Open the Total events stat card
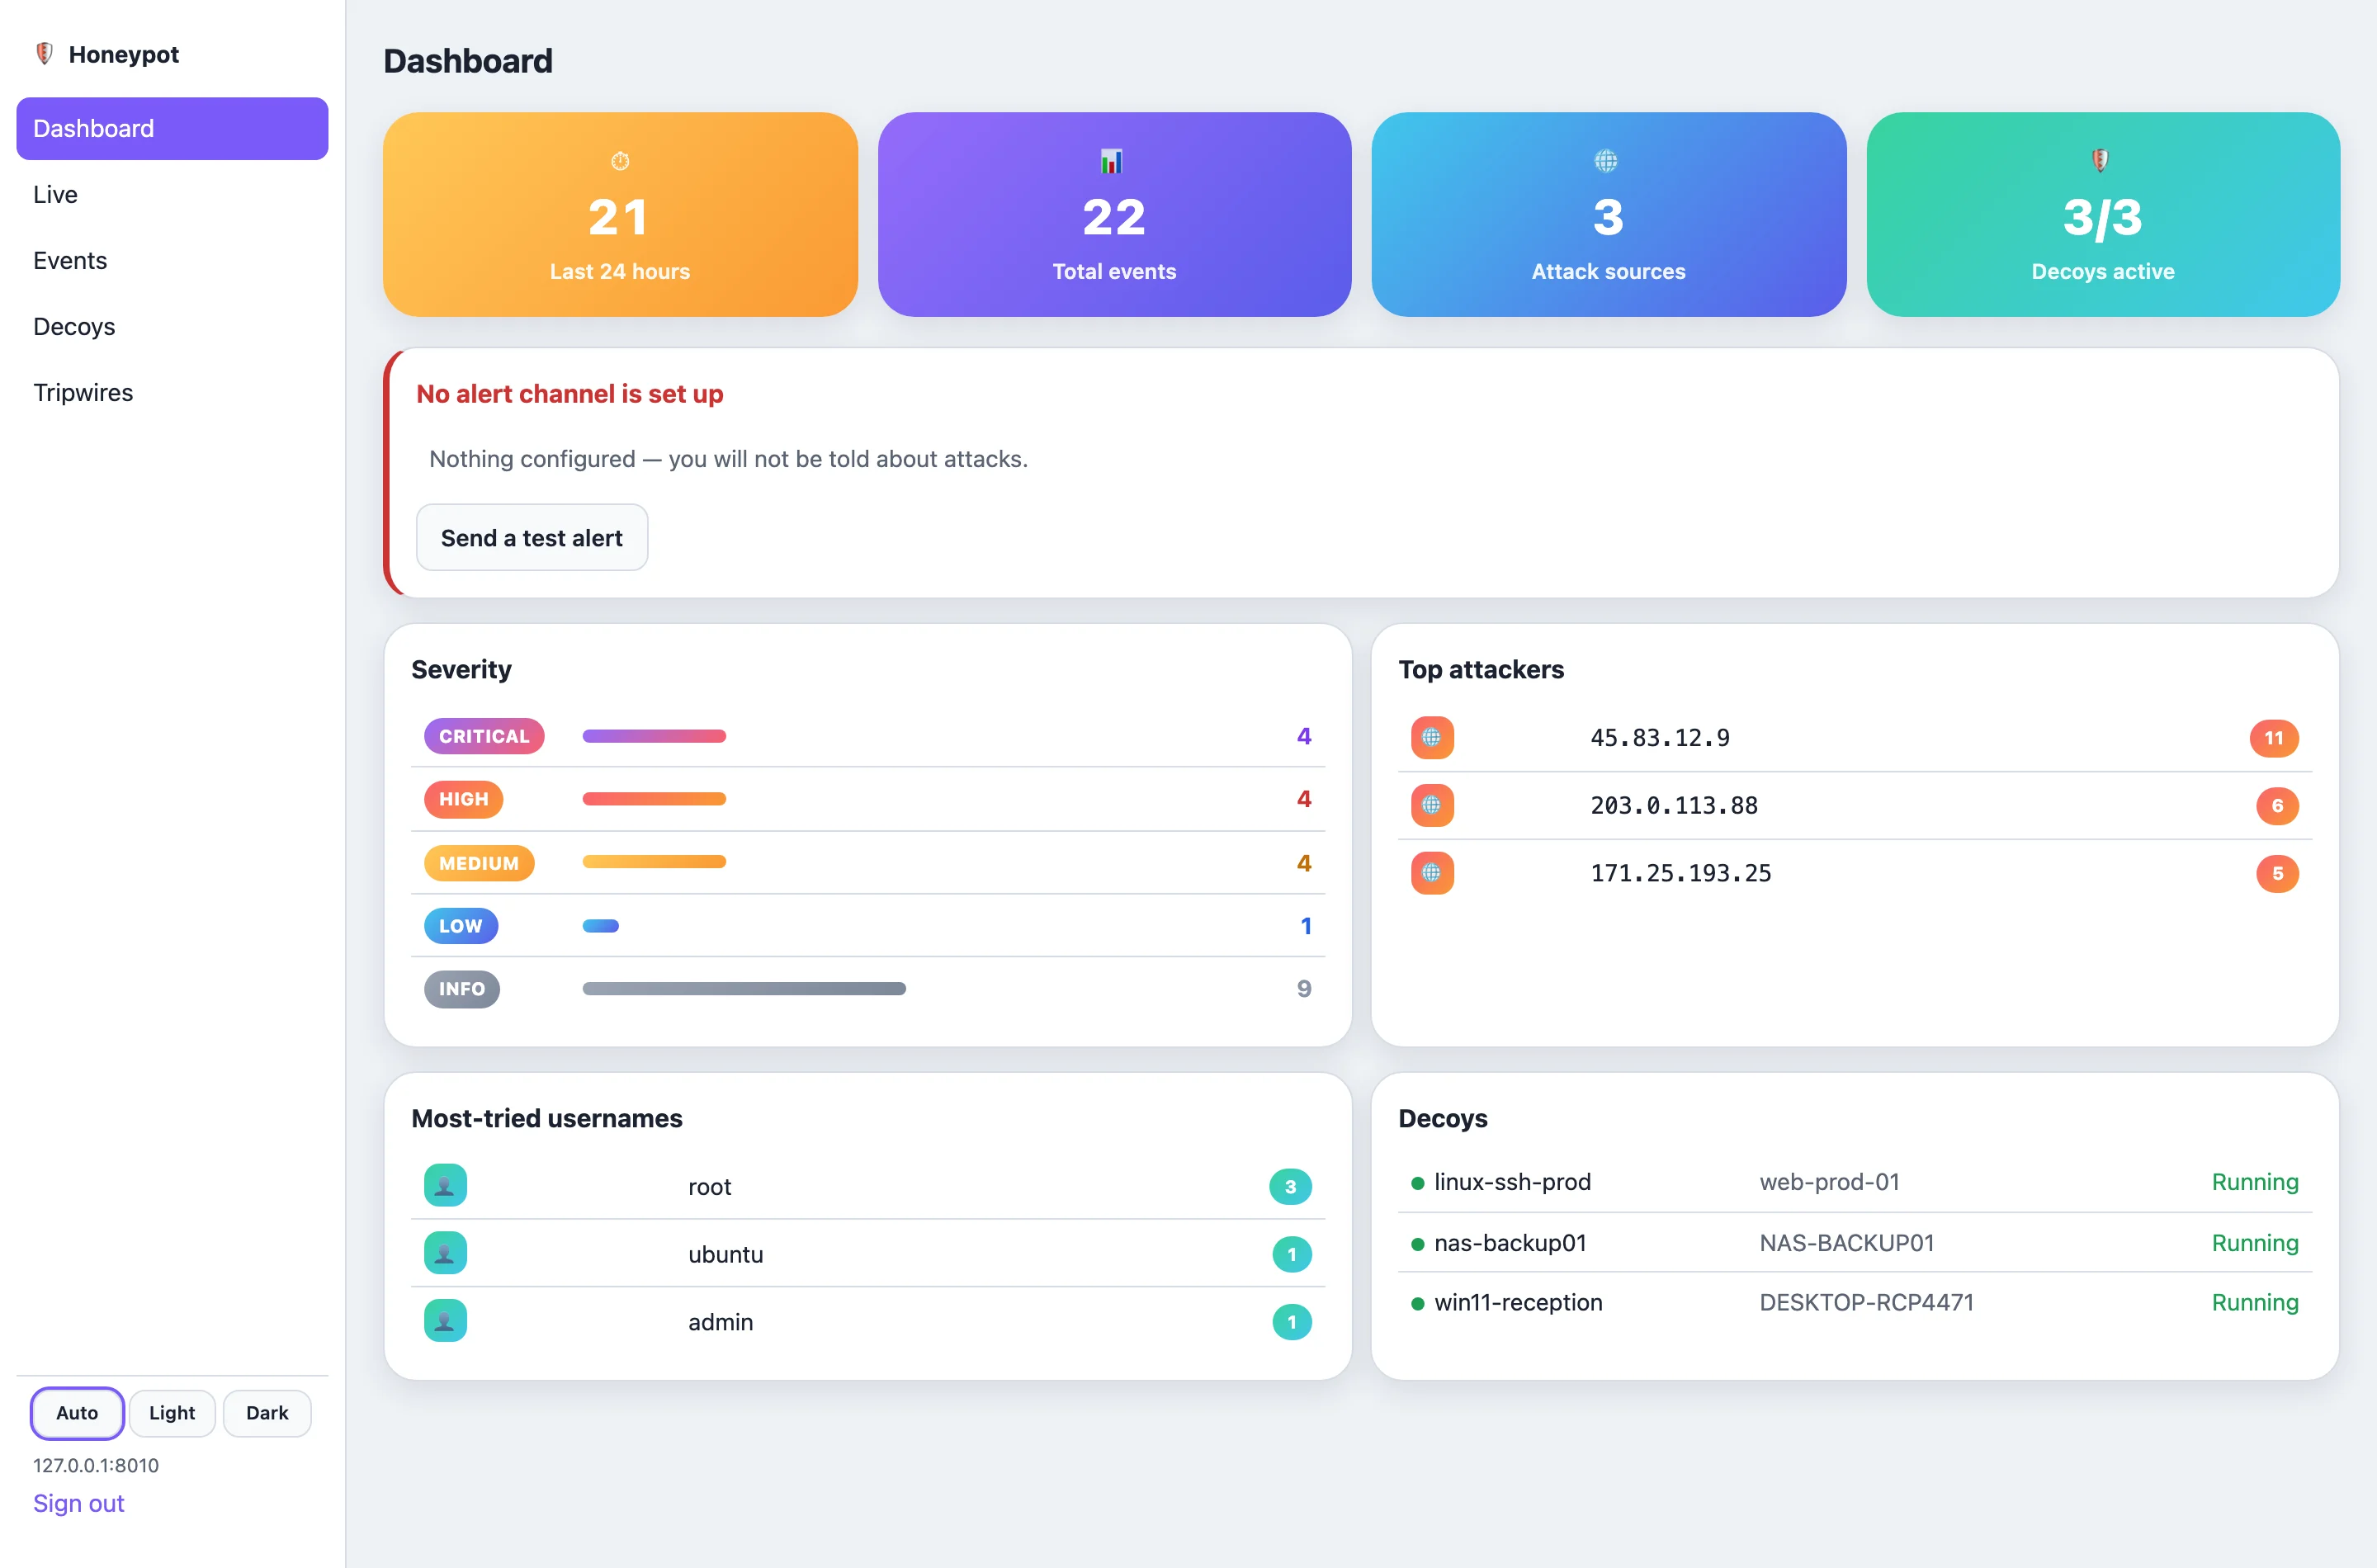Image resolution: width=2377 pixels, height=1568 pixels. [1114, 214]
